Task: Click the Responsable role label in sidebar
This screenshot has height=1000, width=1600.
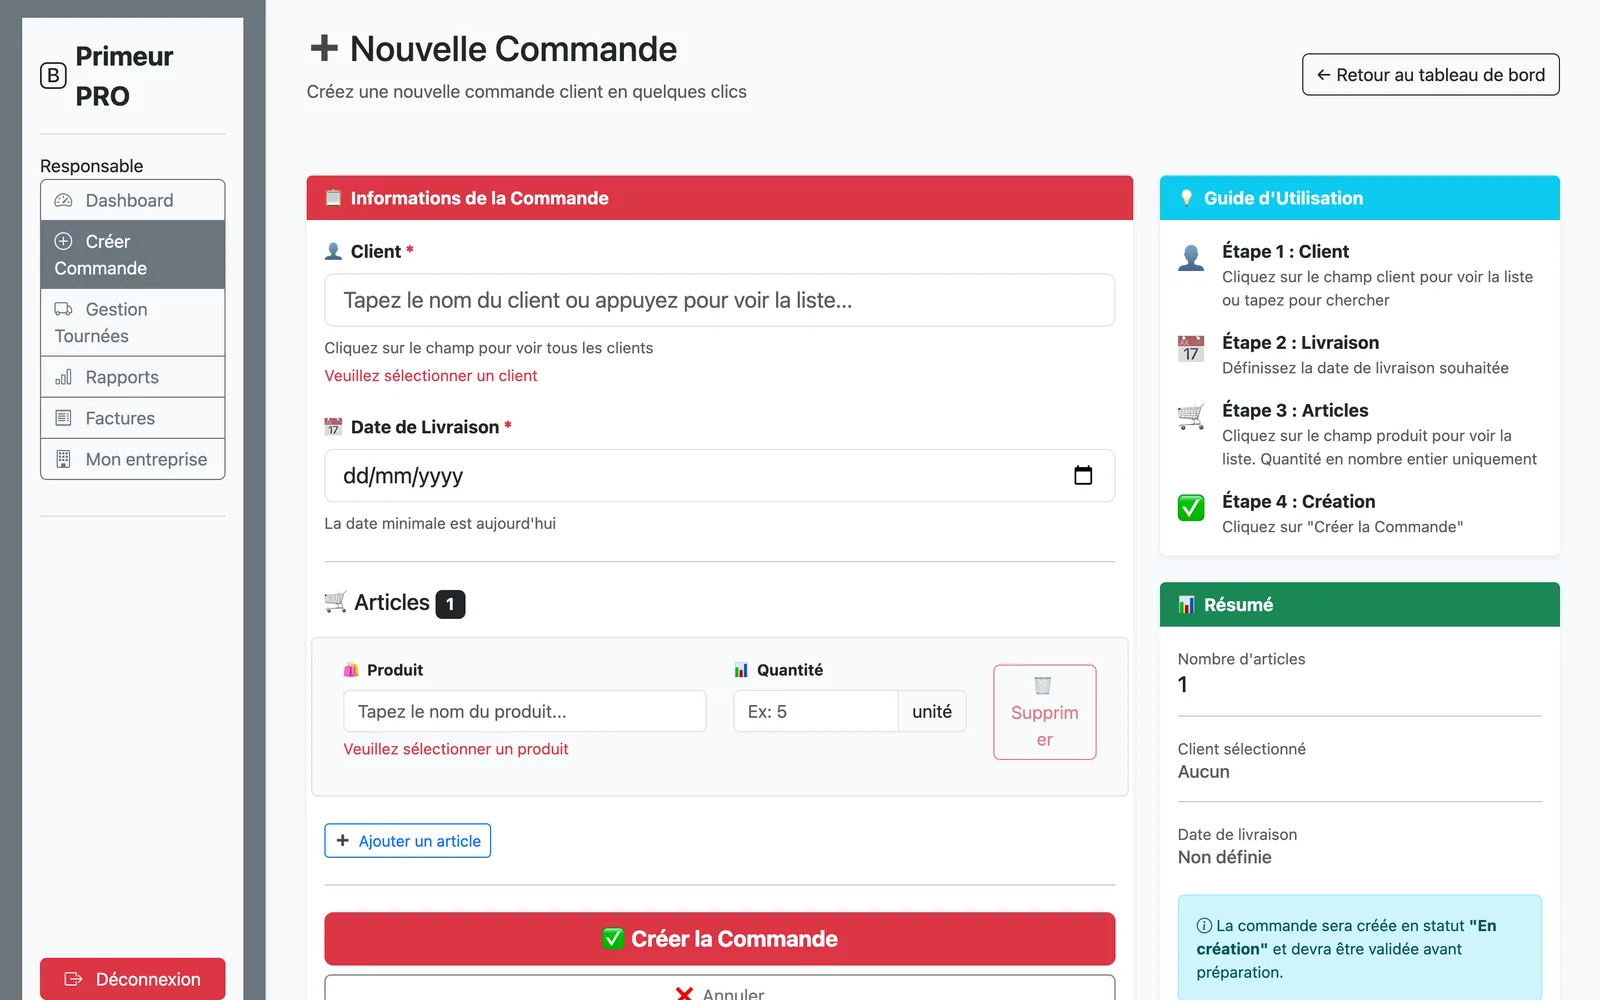Action: click(92, 166)
